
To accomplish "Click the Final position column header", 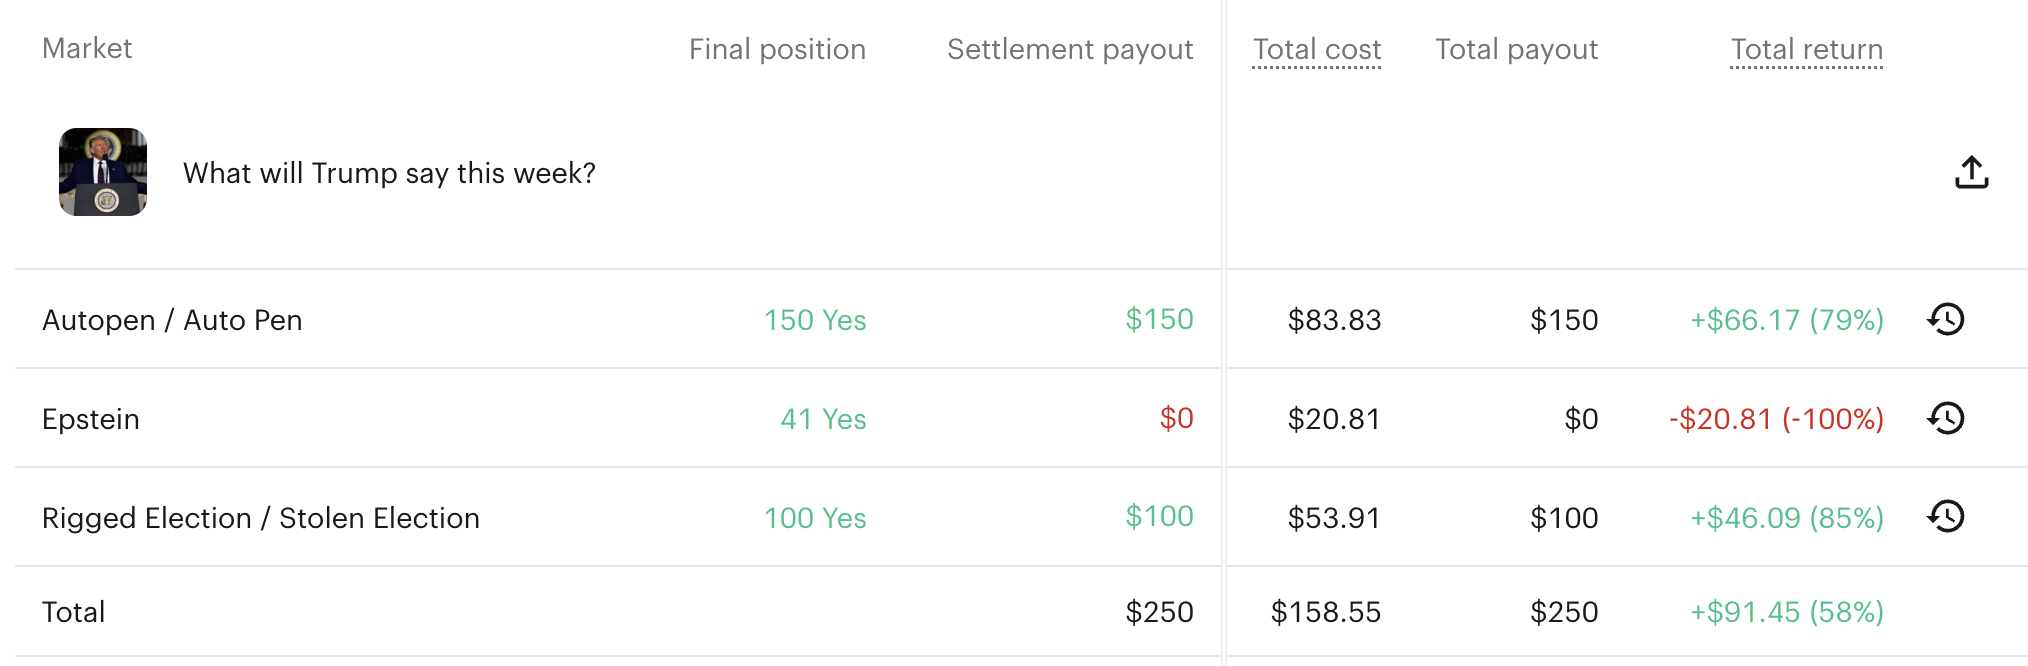I will [x=777, y=49].
